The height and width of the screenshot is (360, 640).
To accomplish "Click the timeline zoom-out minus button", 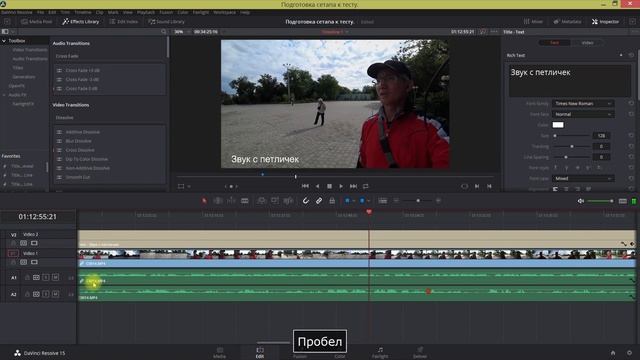I will (x=396, y=201).
